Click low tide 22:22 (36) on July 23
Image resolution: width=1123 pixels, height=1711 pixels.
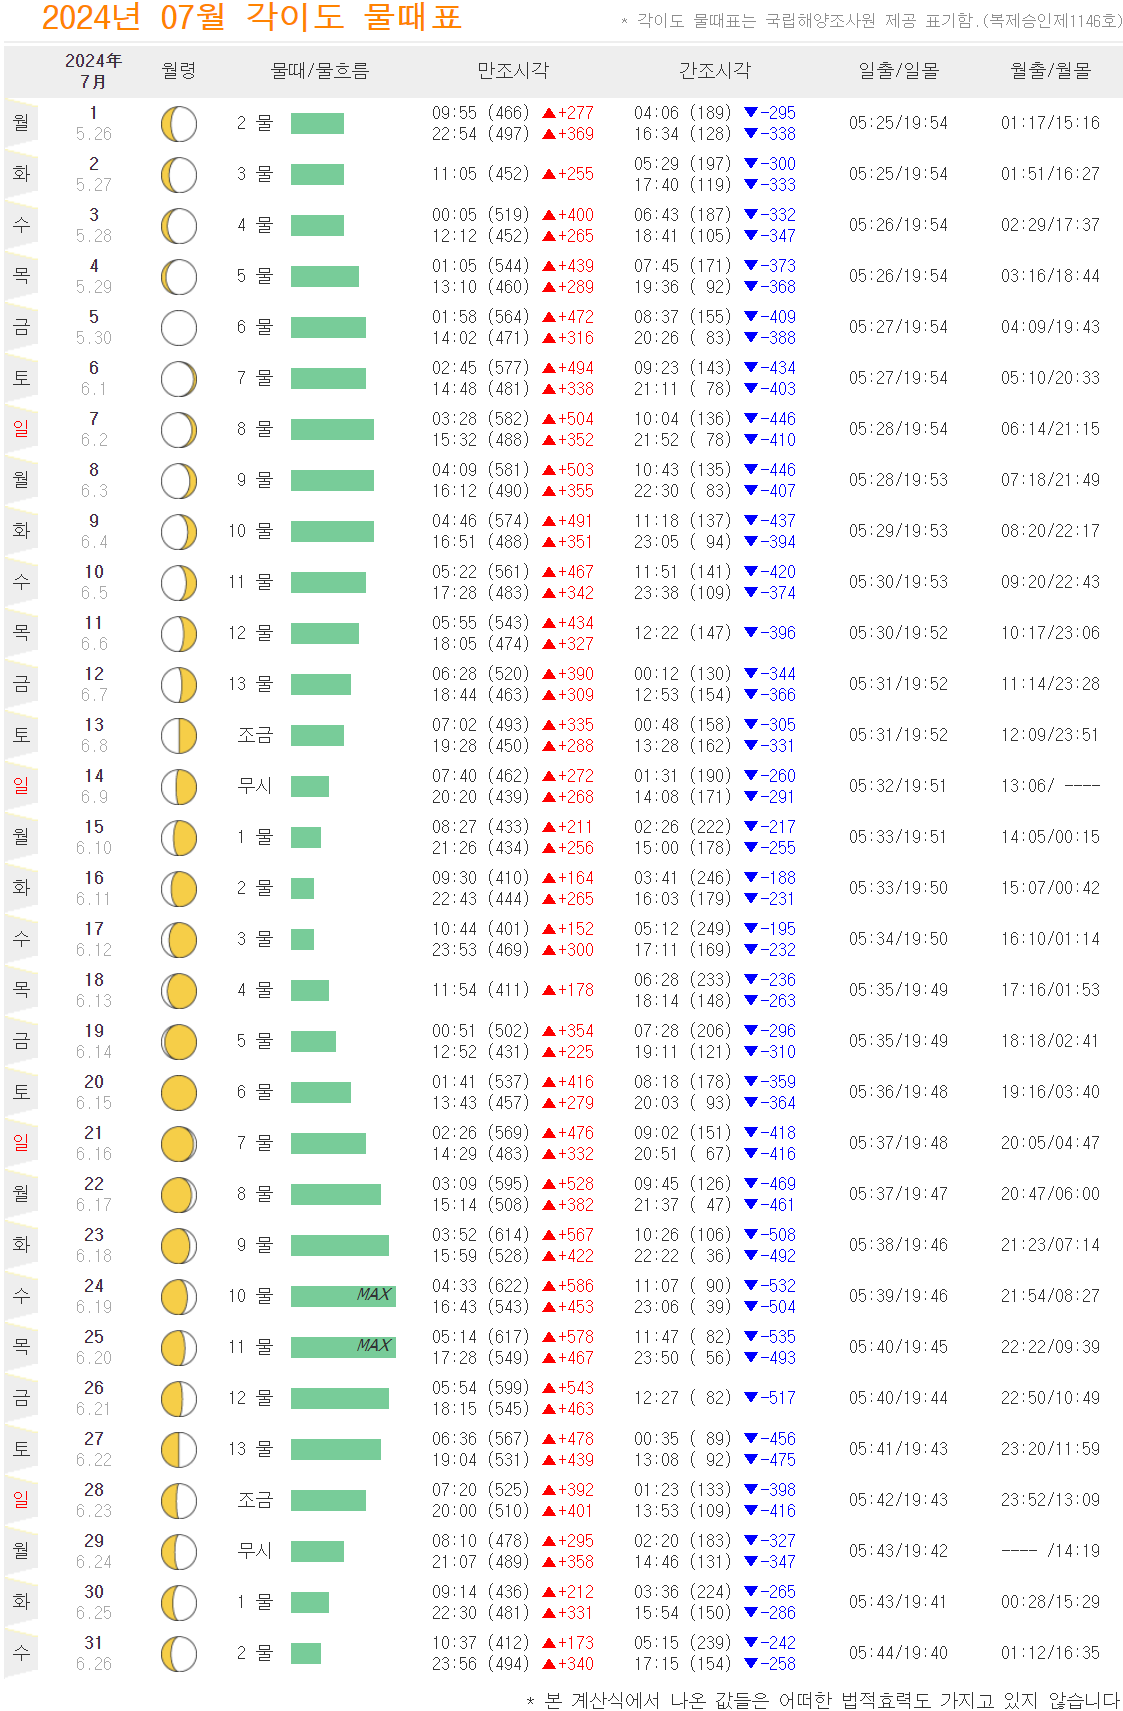click(x=683, y=1256)
